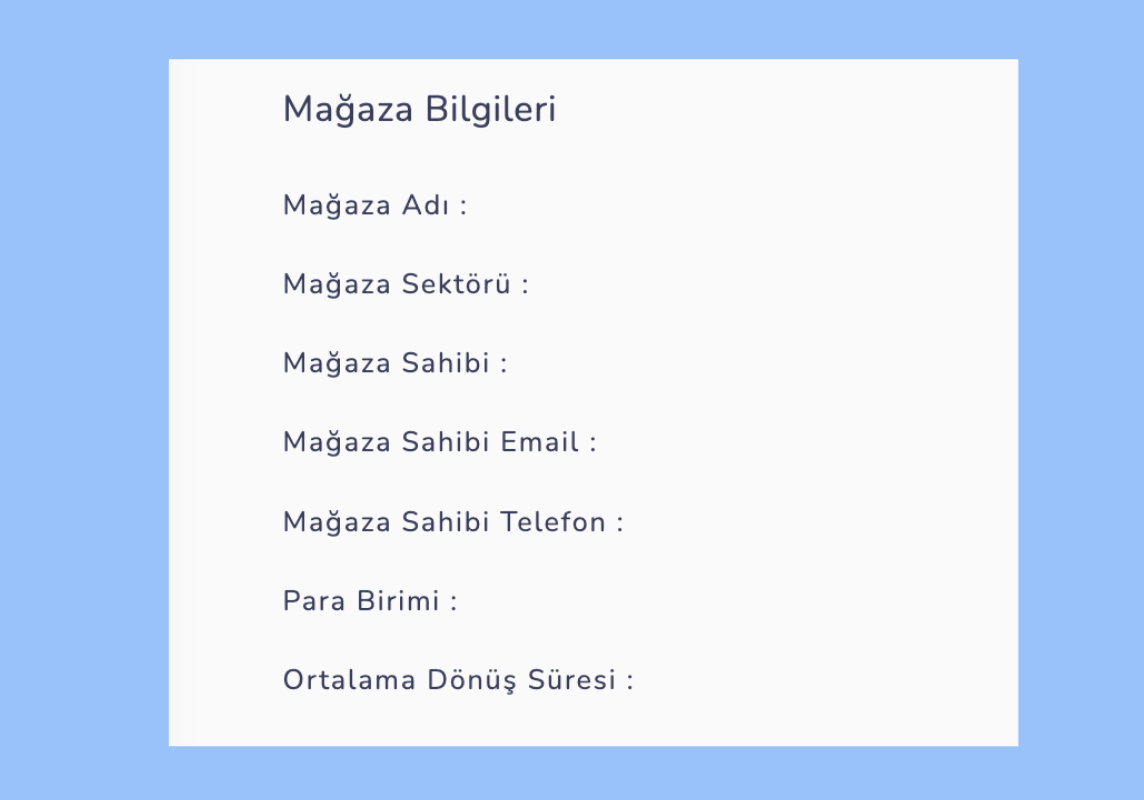Select the Mağaza Adı label
1144x800 pixels.
(x=374, y=205)
